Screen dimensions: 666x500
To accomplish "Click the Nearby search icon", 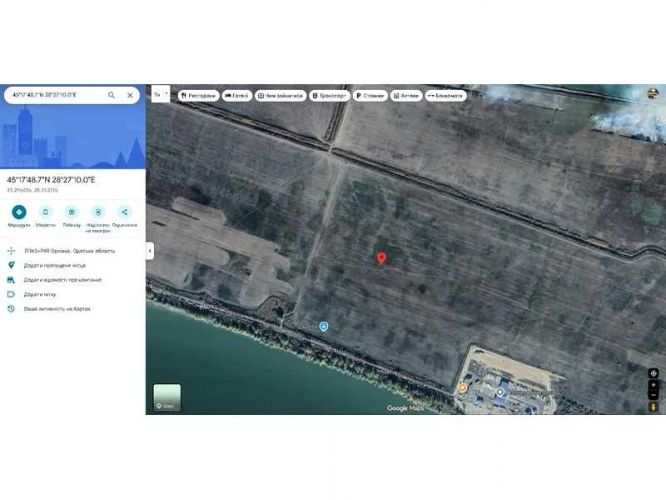I will pos(71,212).
